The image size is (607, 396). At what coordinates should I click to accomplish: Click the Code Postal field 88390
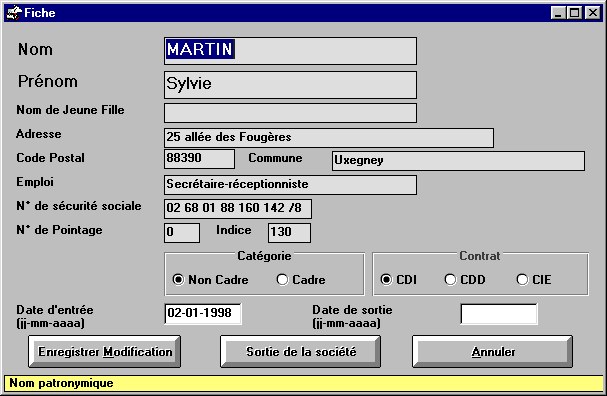pyautogui.click(x=199, y=159)
